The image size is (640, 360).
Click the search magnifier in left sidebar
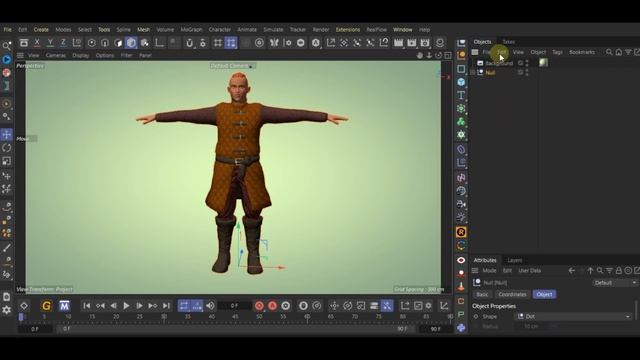tap(7, 46)
